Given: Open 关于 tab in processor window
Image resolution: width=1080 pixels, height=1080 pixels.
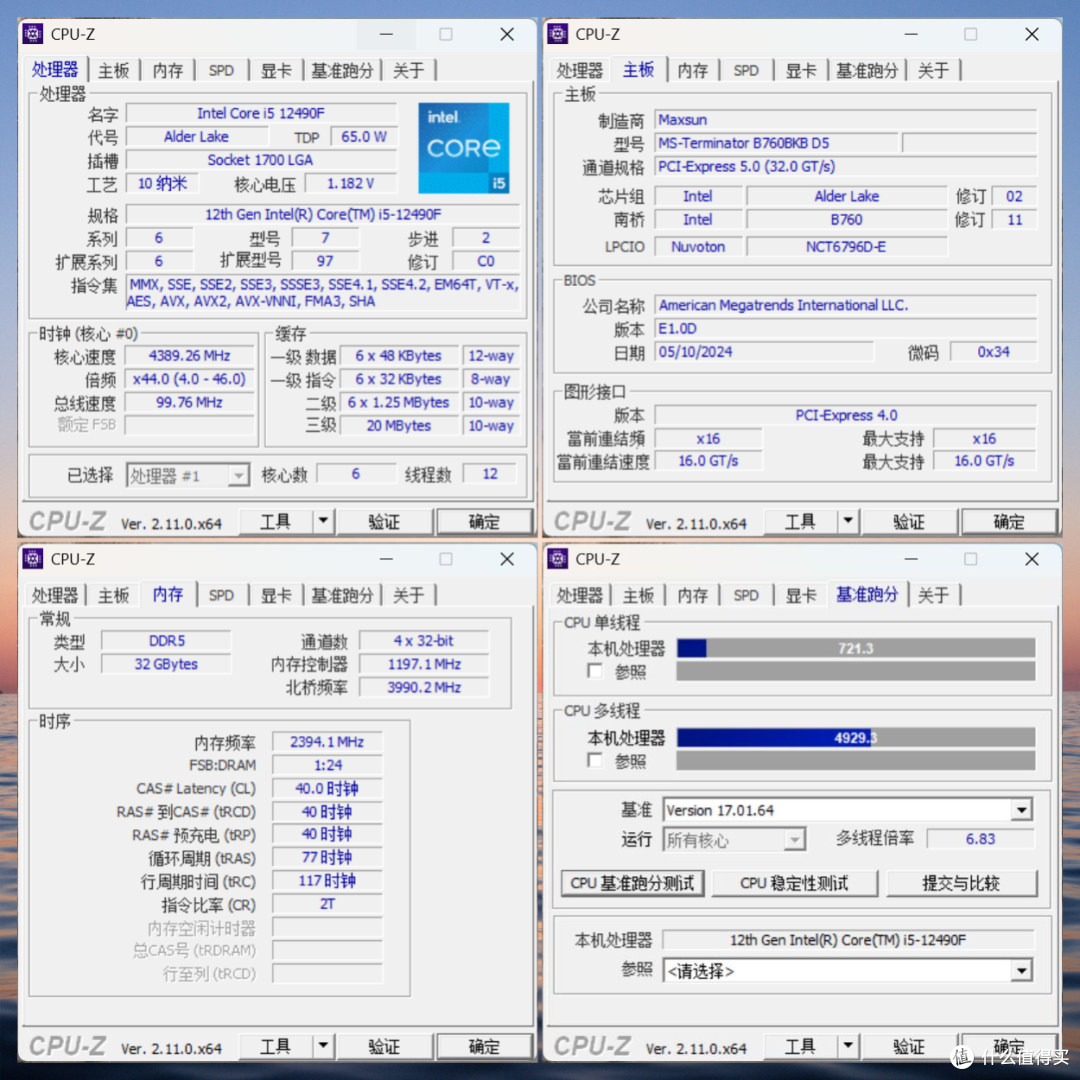Looking at the screenshot, I should 408,70.
